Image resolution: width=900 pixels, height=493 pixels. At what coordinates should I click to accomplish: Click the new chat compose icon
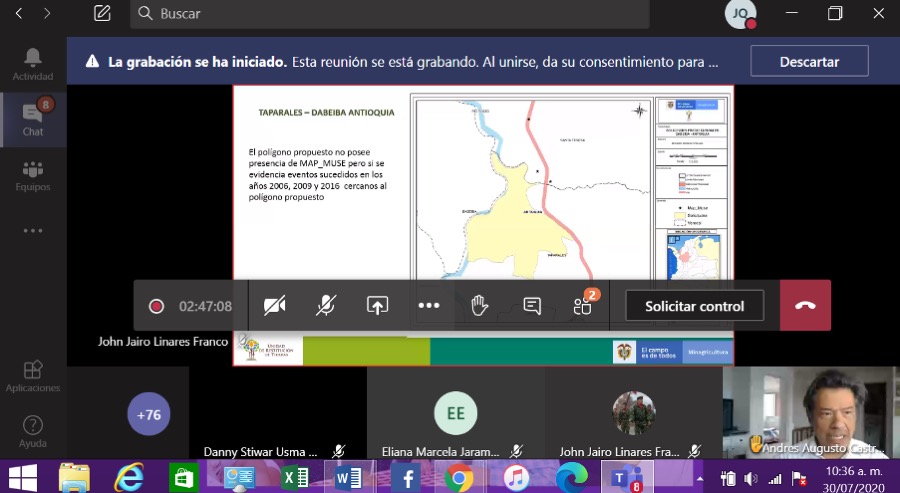point(102,13)
